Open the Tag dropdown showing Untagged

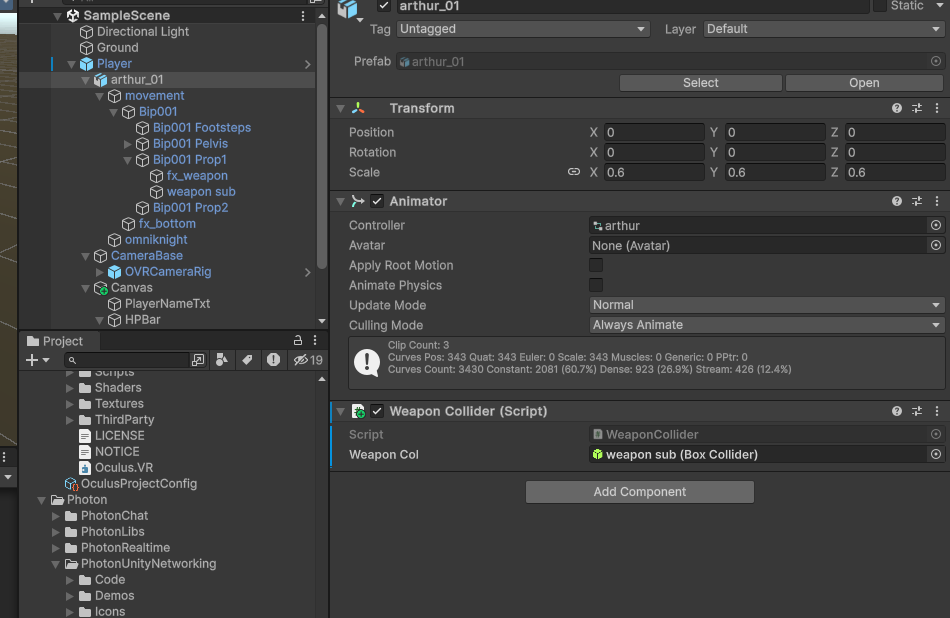point(523,29)
